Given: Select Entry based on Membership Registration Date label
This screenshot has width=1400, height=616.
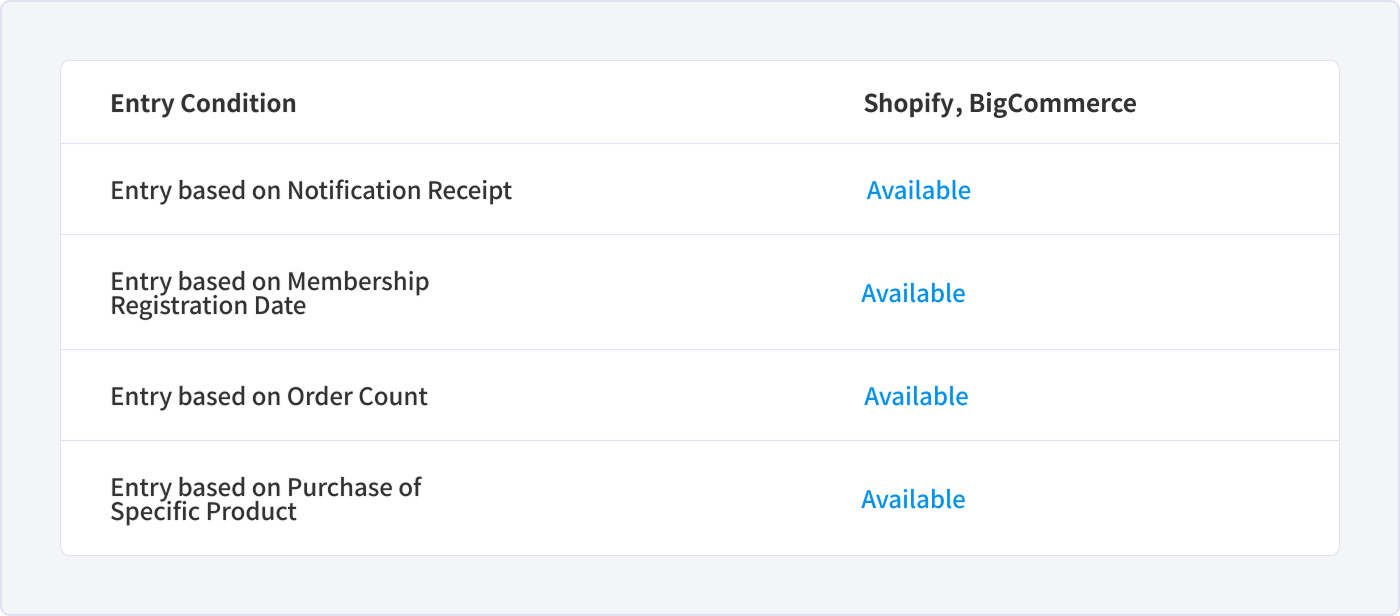Looking at the screenshot, I should [270, 293].
